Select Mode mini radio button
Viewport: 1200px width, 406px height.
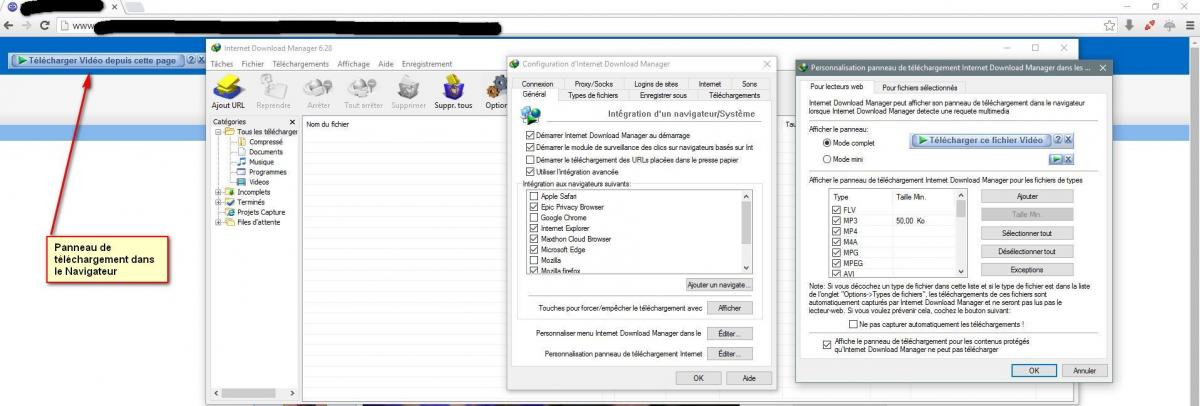click(827, 159)
